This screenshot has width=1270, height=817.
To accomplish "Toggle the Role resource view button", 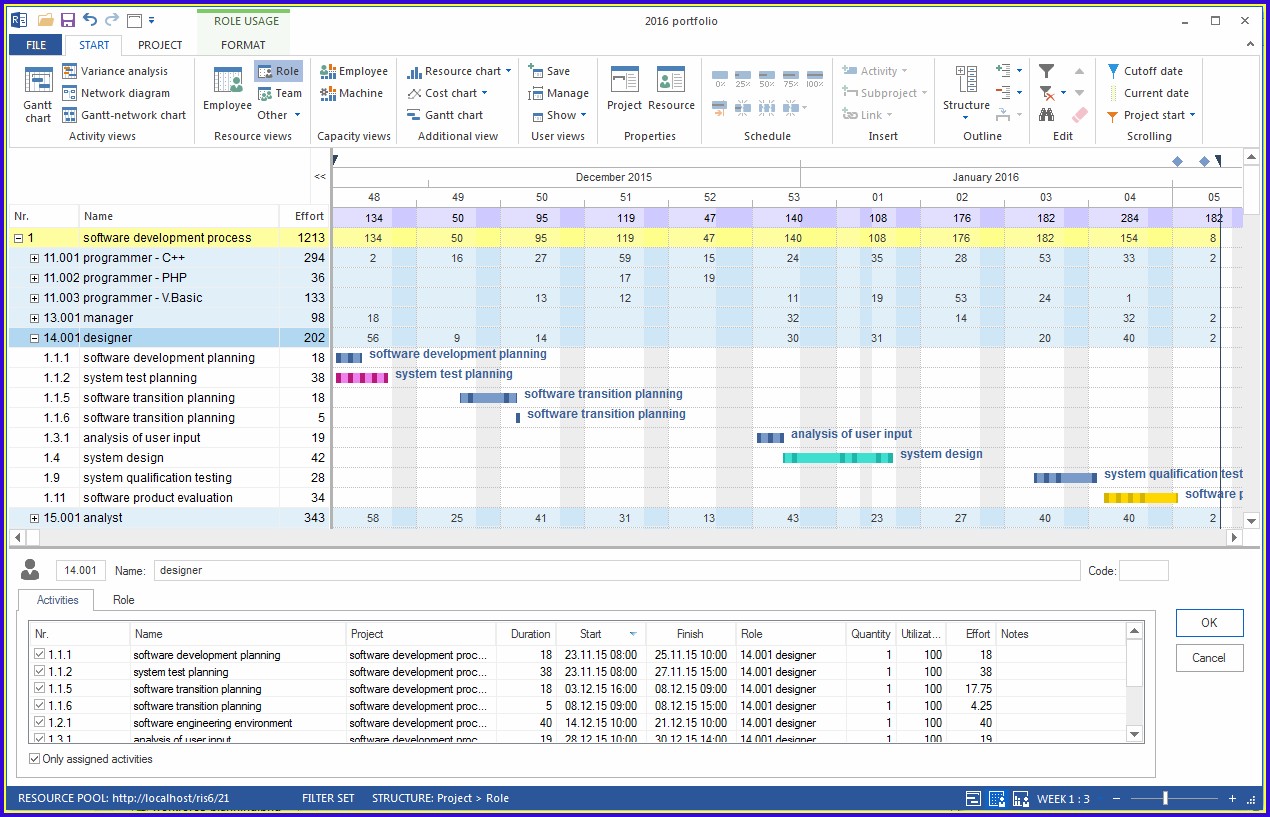I will (x=279, y=71).
